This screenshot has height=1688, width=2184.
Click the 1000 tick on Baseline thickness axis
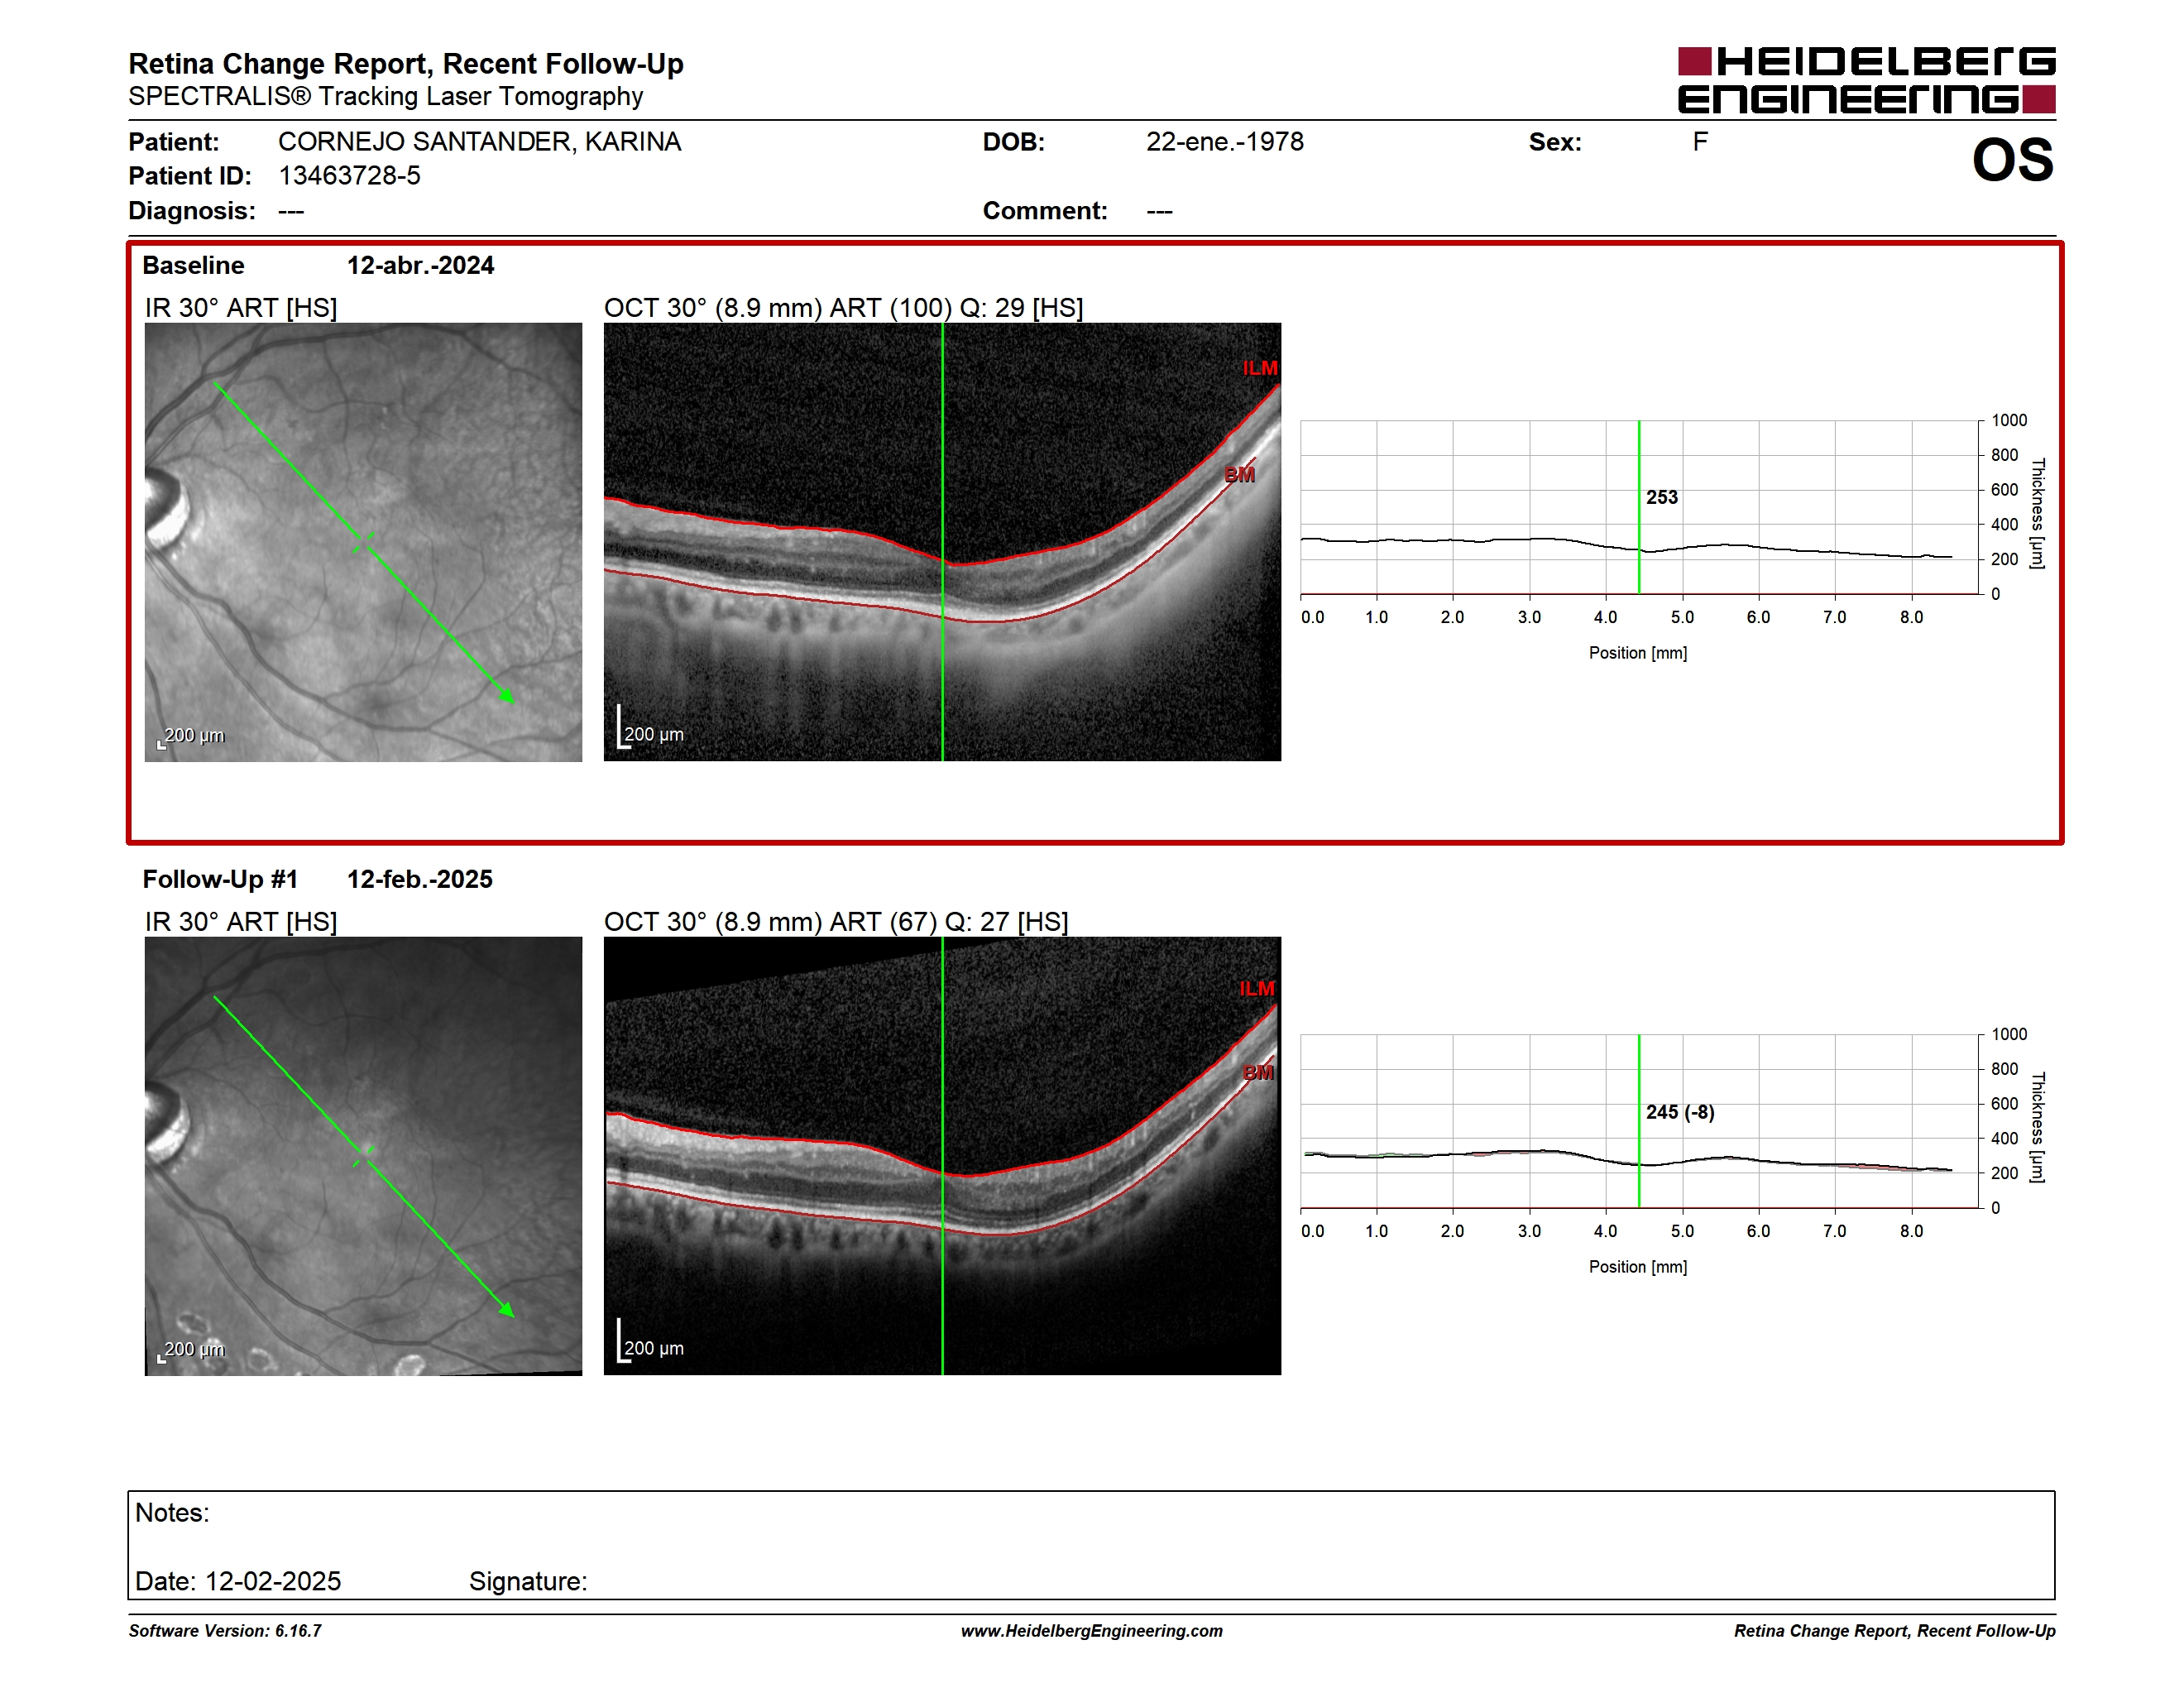click(2009, 420)
